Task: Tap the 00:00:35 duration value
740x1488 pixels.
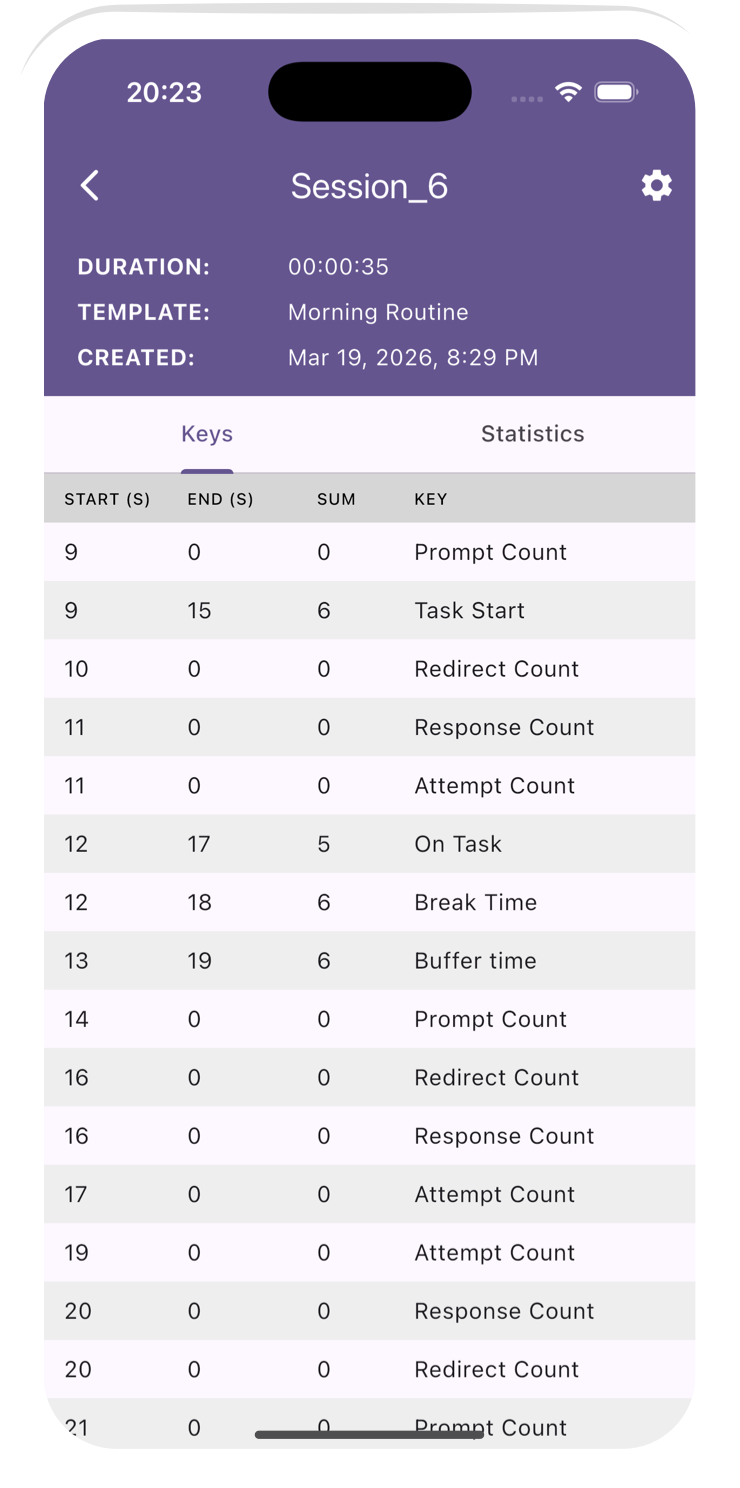Action: (x=338, y=267)
